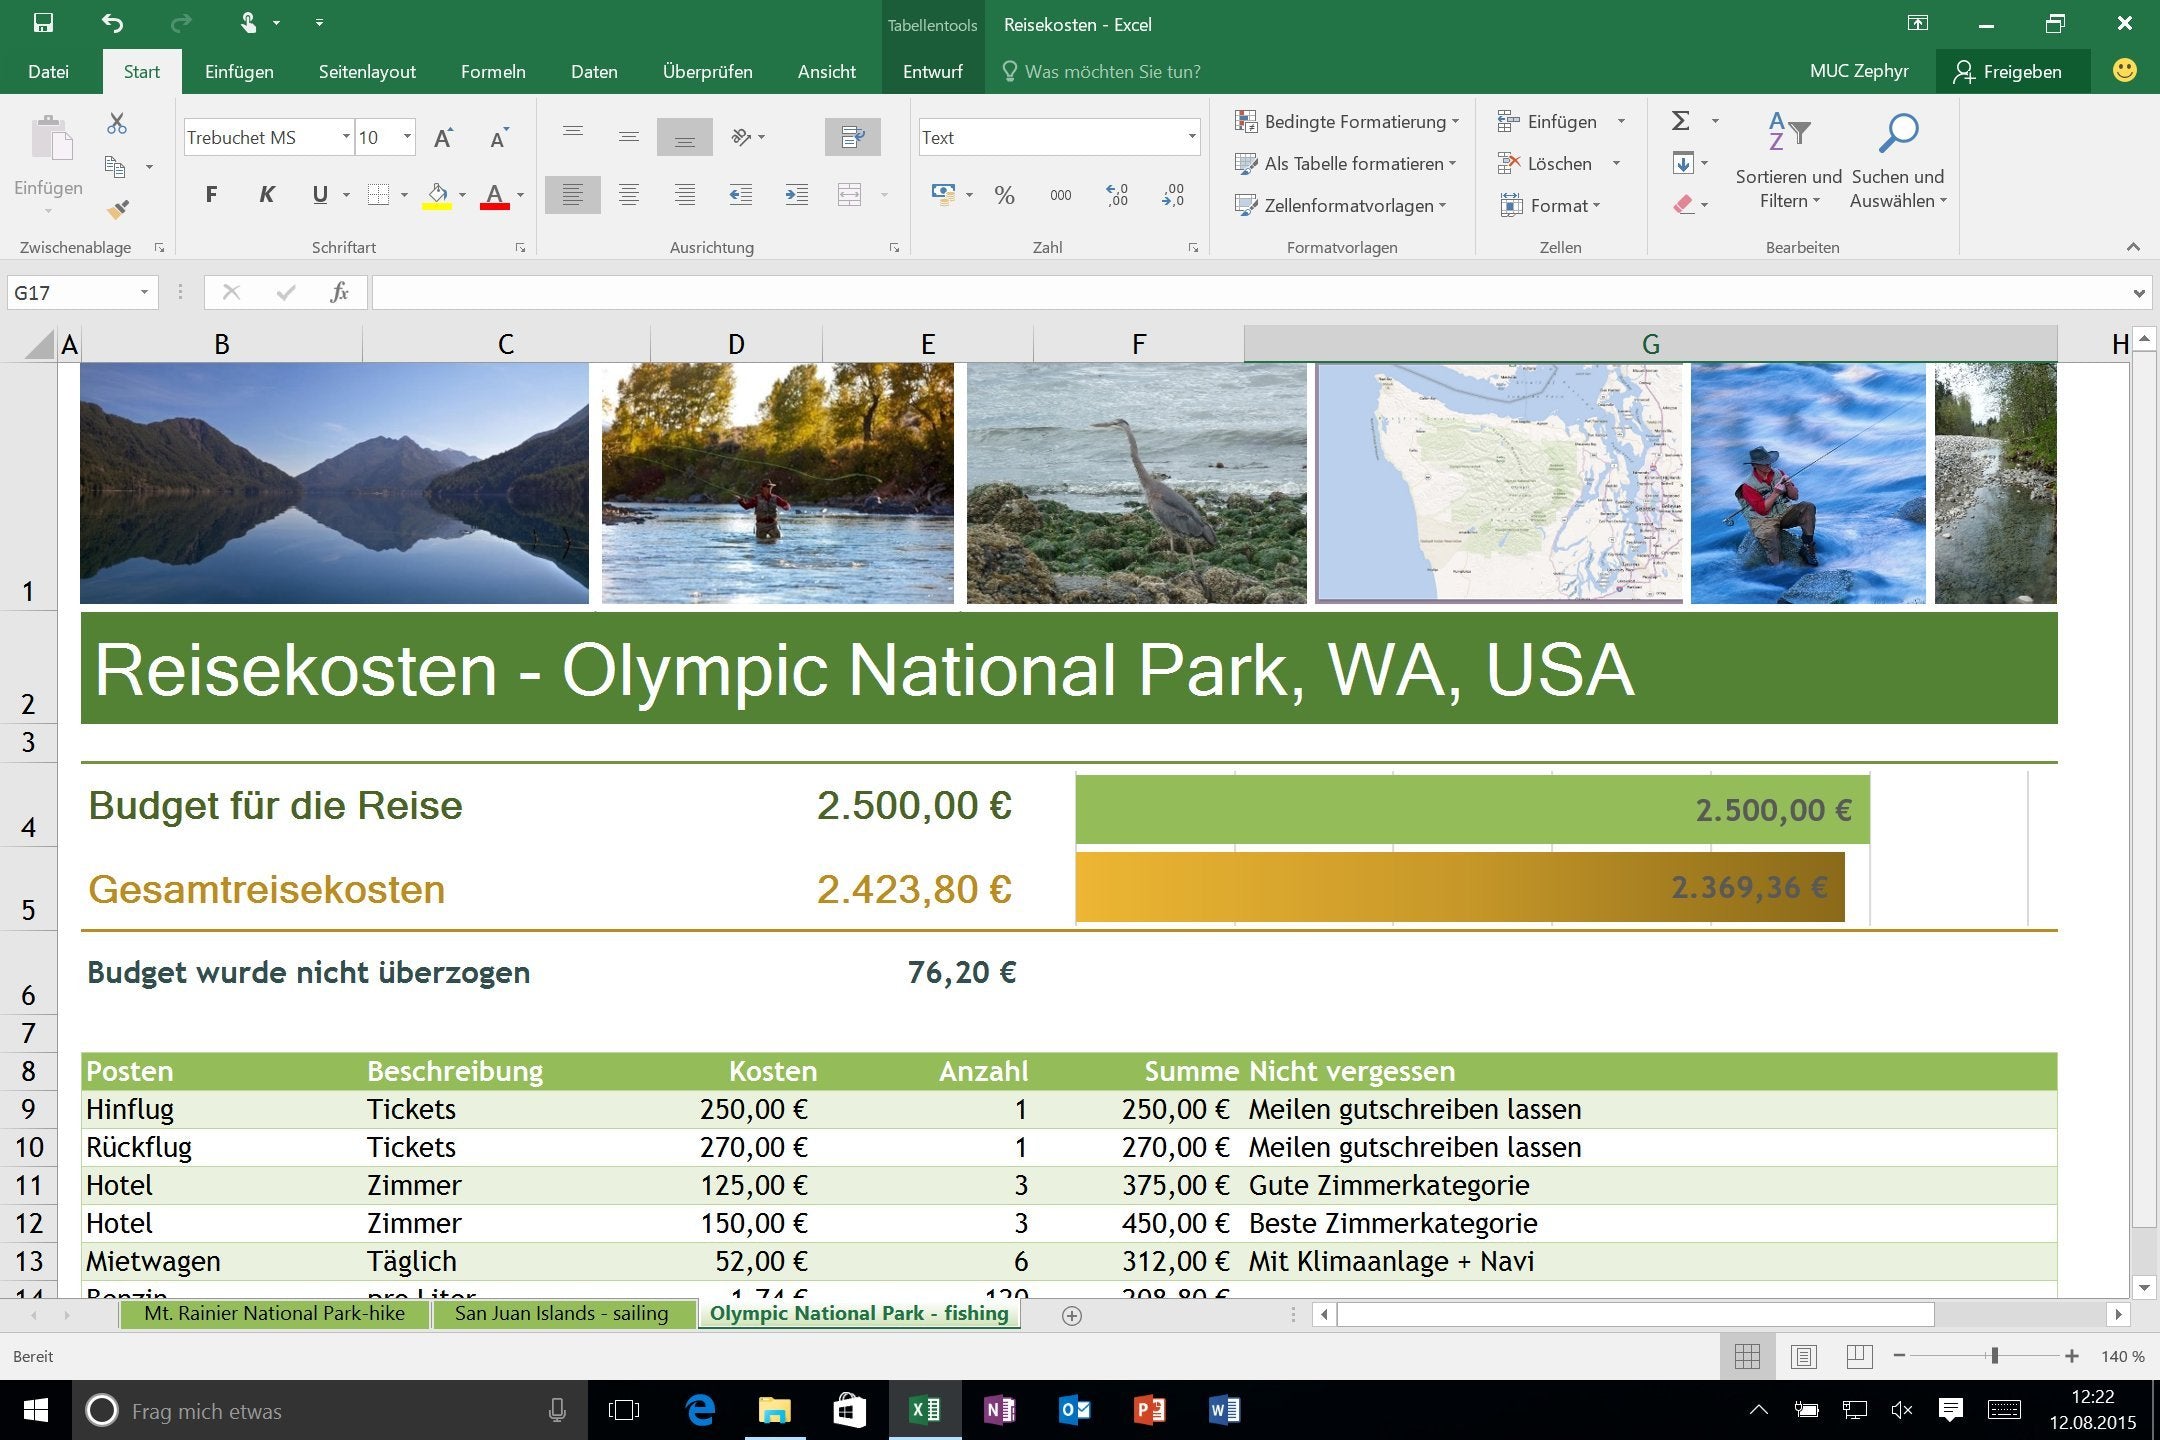The width and height of the screenshot is (2160, 1440).
Task: Click 'Was möchten Sie tun?' search field
Action: pos(1100,72)
